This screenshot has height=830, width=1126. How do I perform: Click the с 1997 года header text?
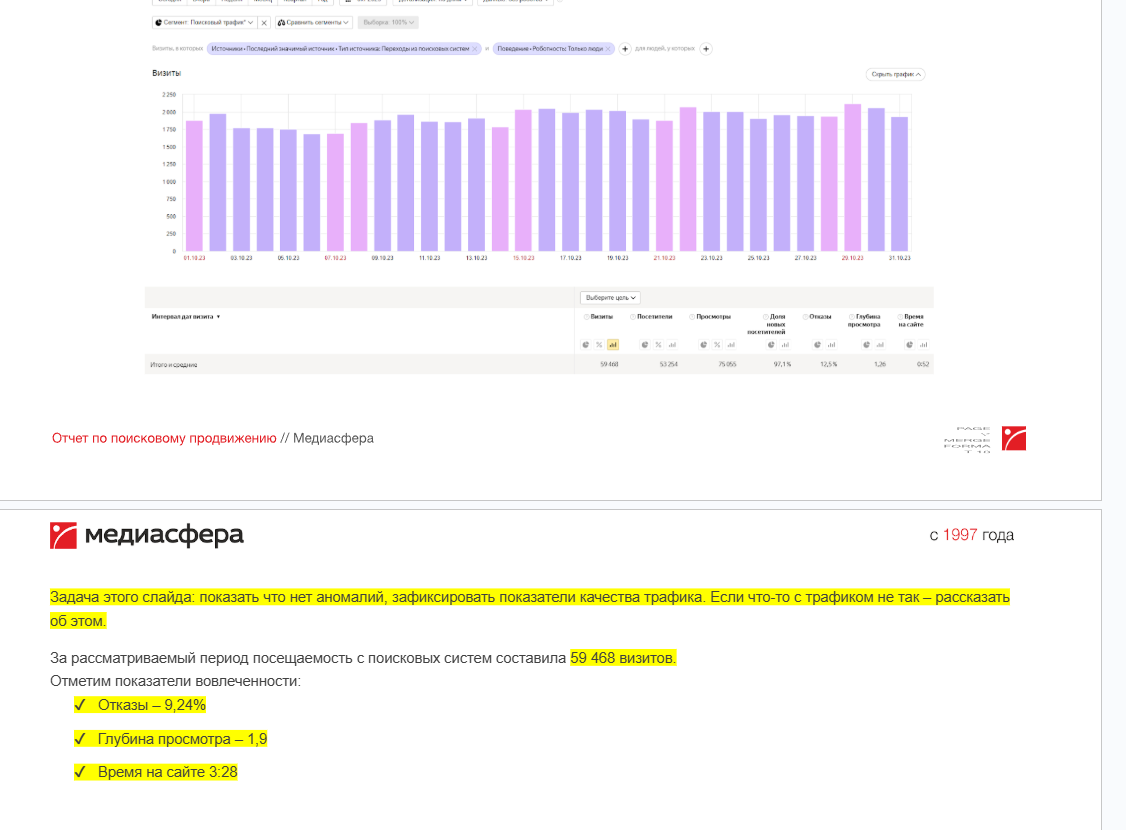[972, 535]
